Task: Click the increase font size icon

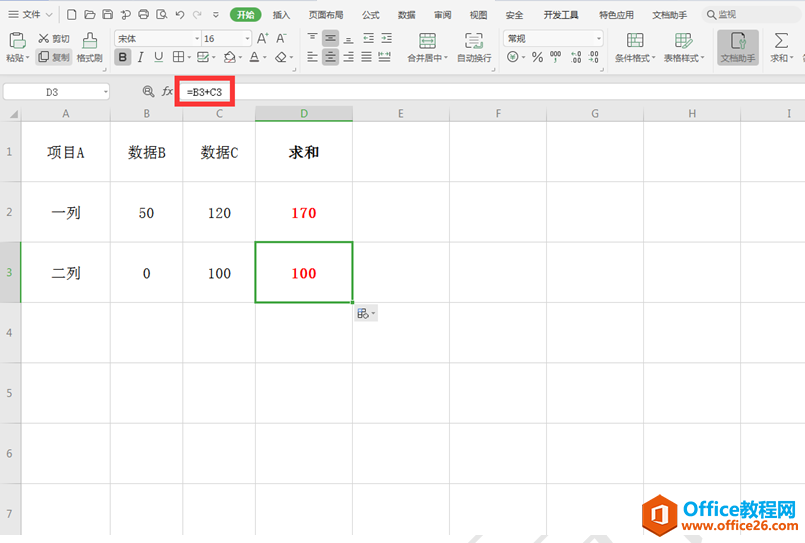Action: (263, 38)
